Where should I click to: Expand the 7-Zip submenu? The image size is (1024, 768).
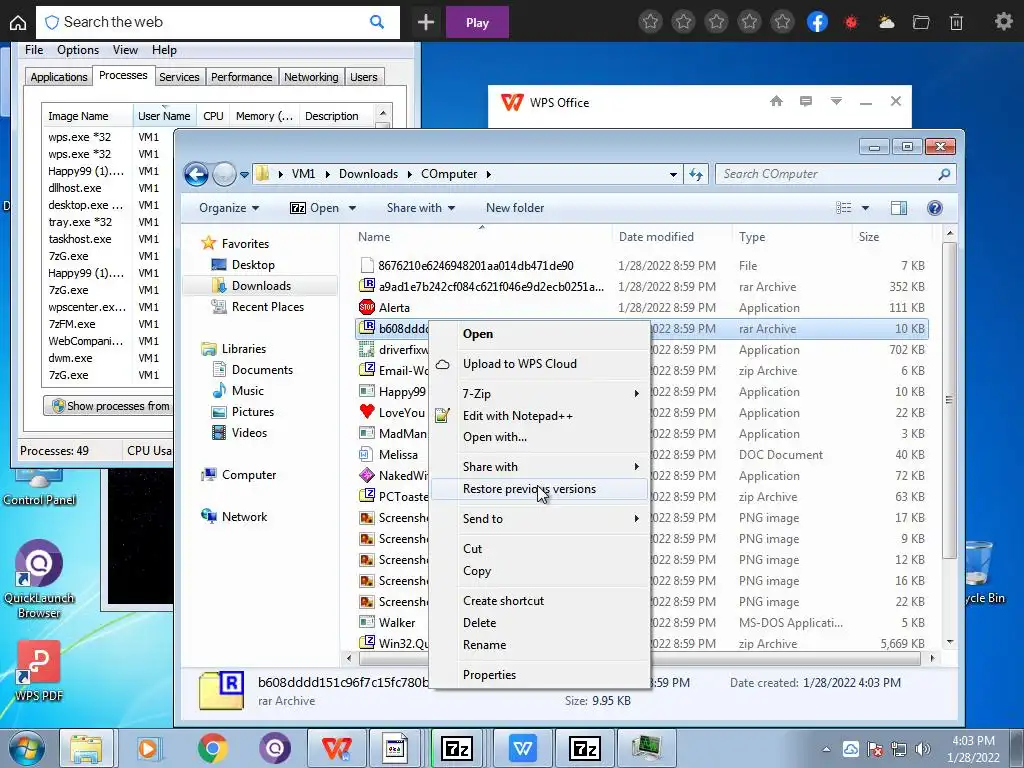click(541, 393)
